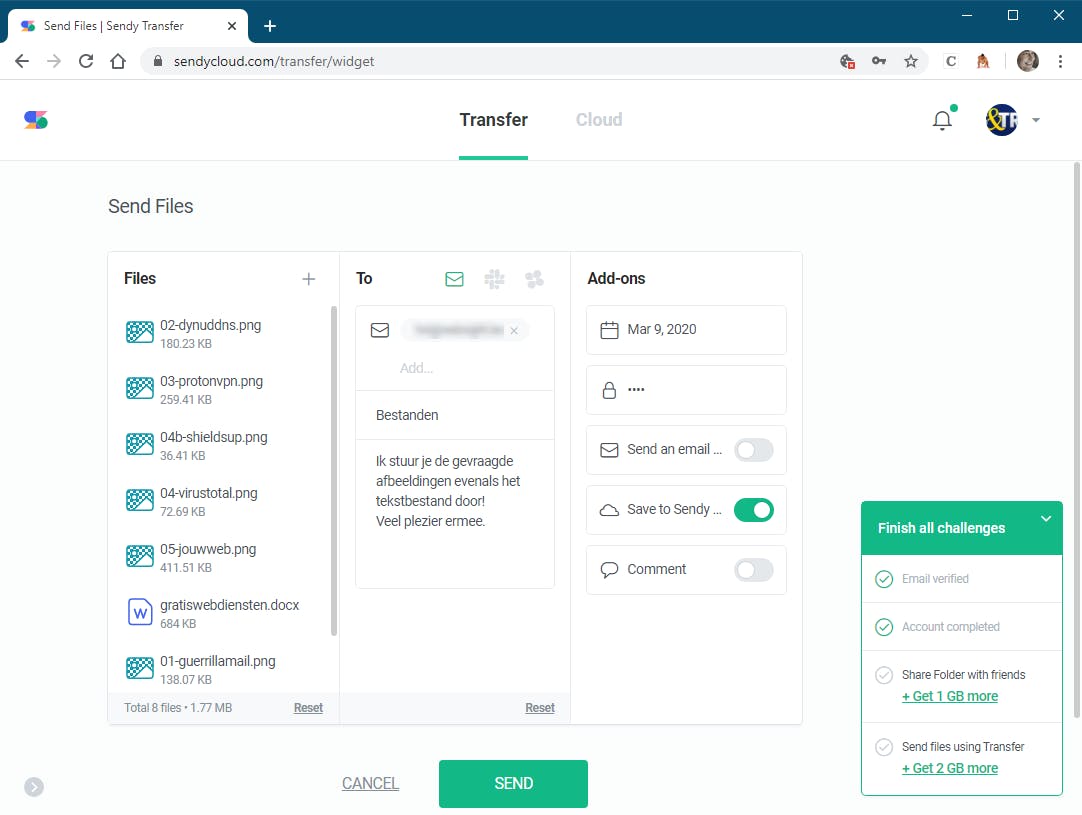This screenshot has height=815, width=1082.
Task: Expand the account dropdown arrow
Action: point(1036,120)
